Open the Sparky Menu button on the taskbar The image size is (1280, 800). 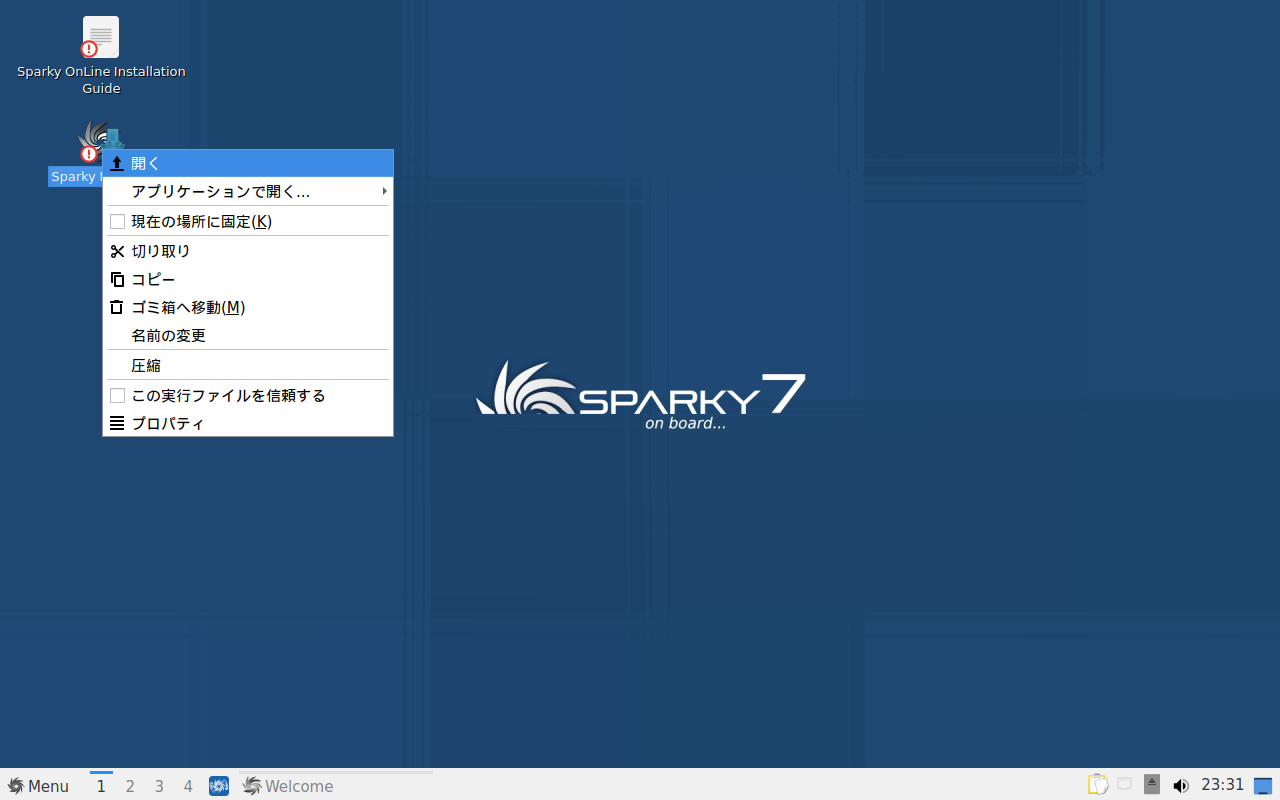(38, 786)
